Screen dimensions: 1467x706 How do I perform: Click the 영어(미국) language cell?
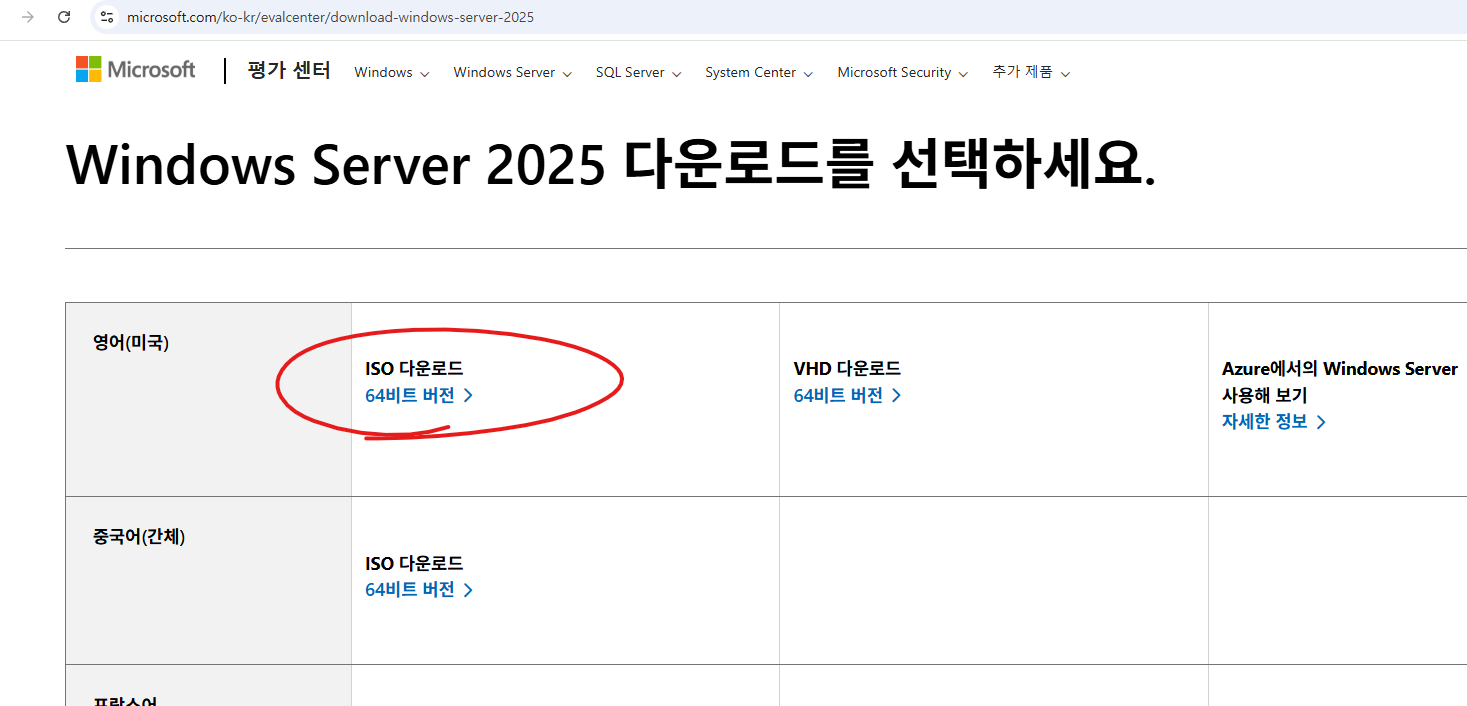click(208, 399)
